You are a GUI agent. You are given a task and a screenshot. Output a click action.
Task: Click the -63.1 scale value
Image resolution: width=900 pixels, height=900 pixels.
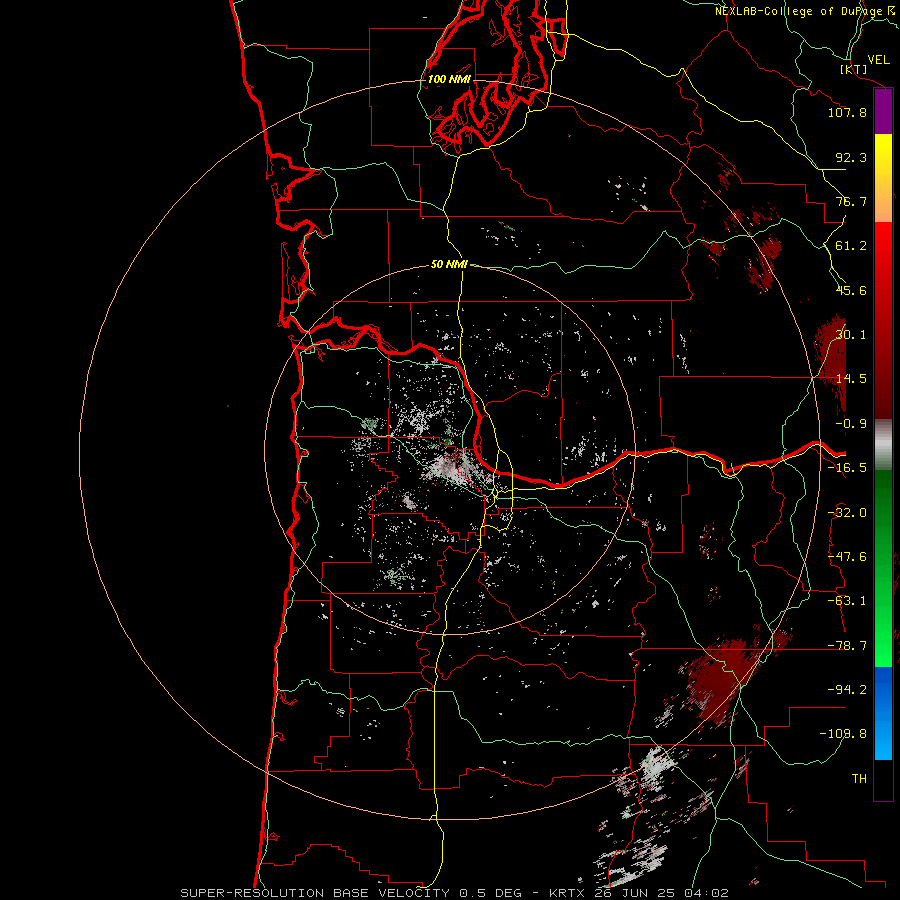pos(847,601)
